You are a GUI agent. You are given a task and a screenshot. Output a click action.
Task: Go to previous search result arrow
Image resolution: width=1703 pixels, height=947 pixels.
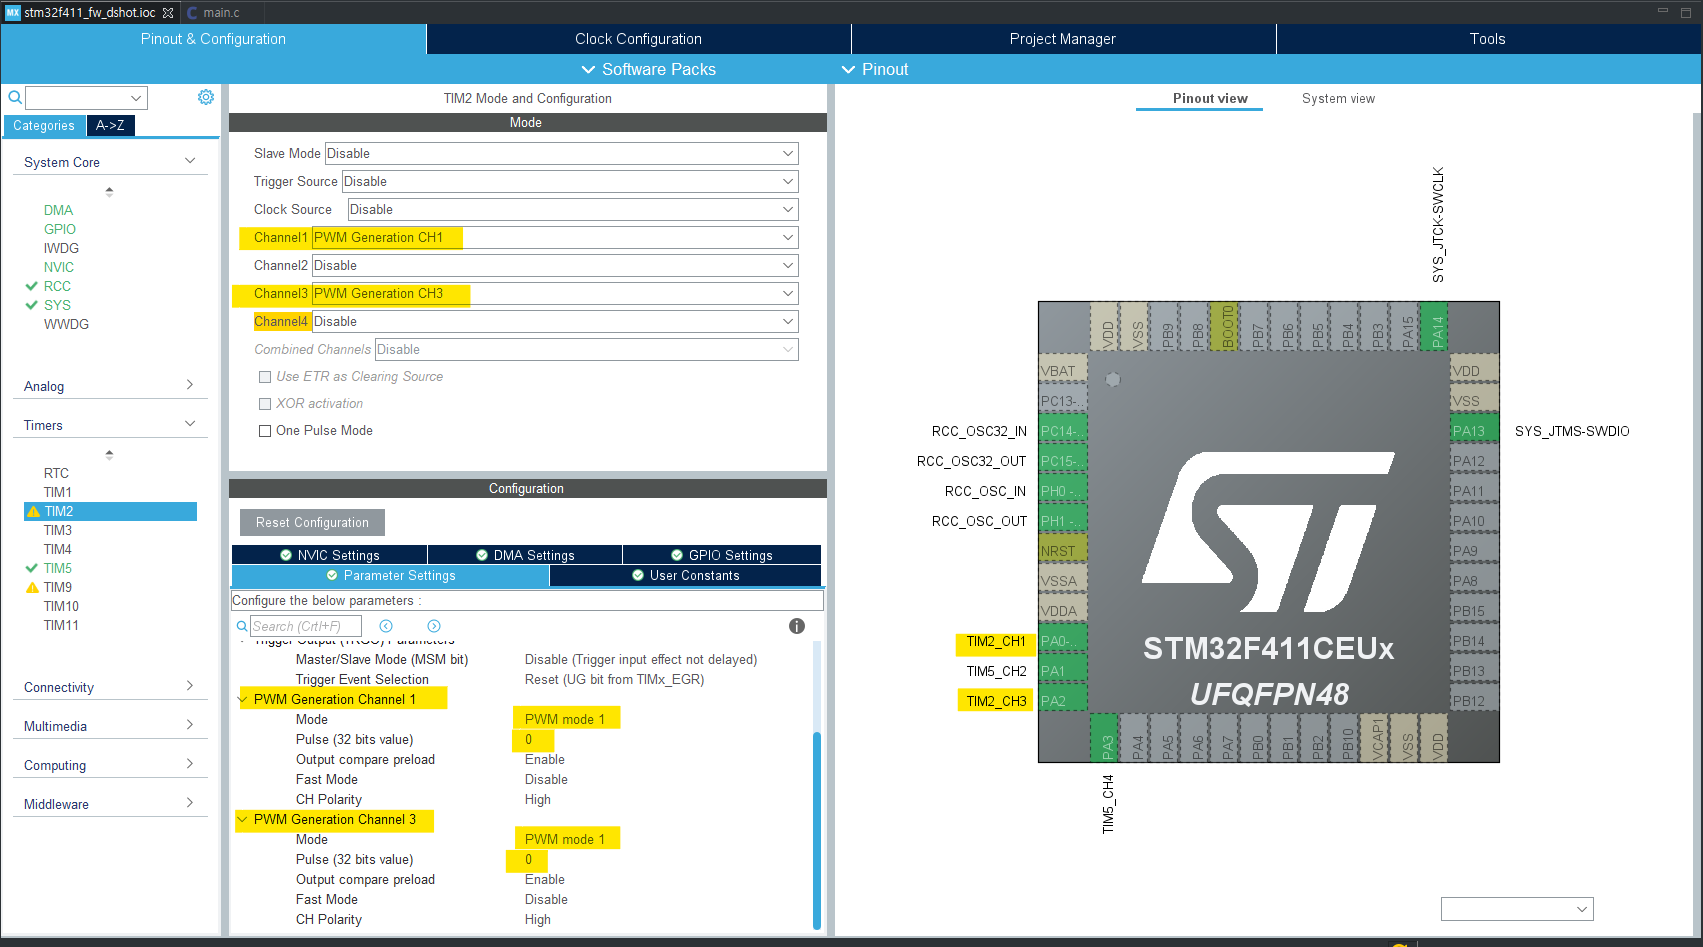[386, 626]
